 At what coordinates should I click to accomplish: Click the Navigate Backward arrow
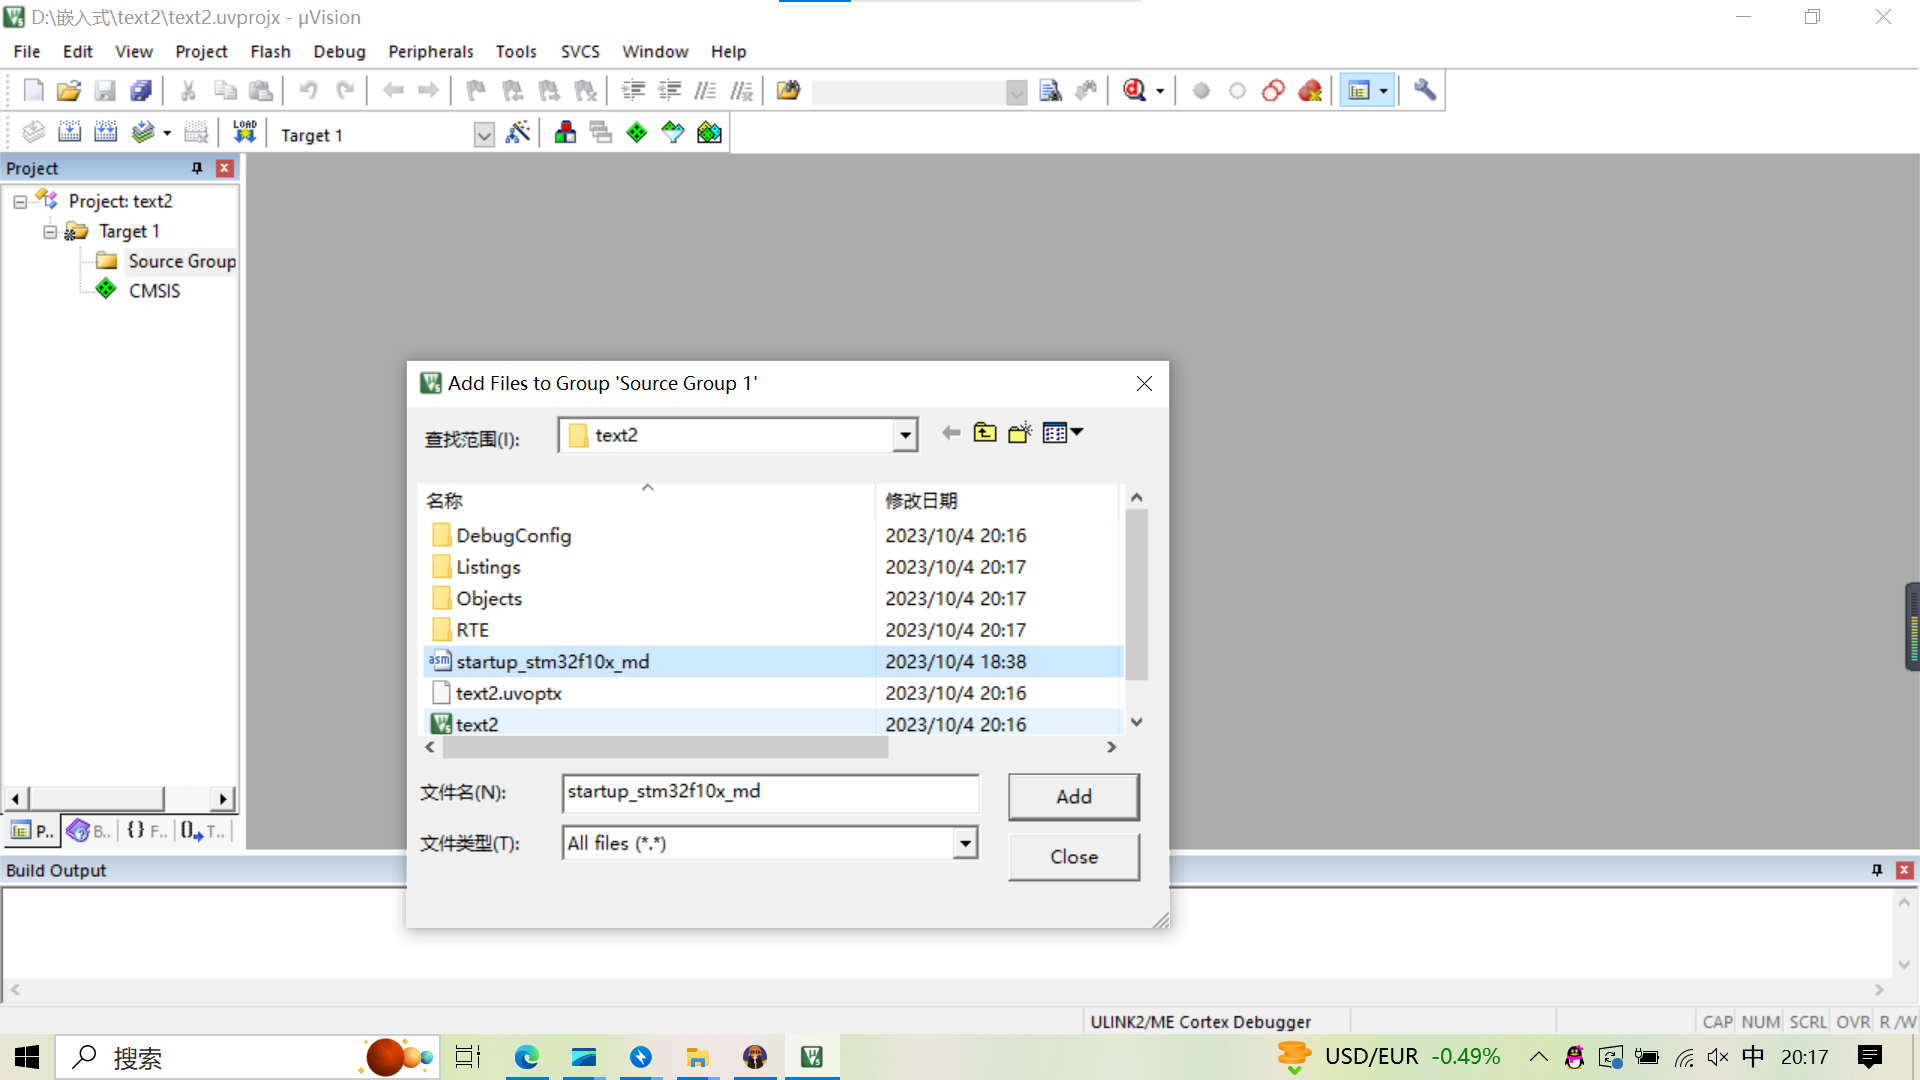click(x=393, y=91)
